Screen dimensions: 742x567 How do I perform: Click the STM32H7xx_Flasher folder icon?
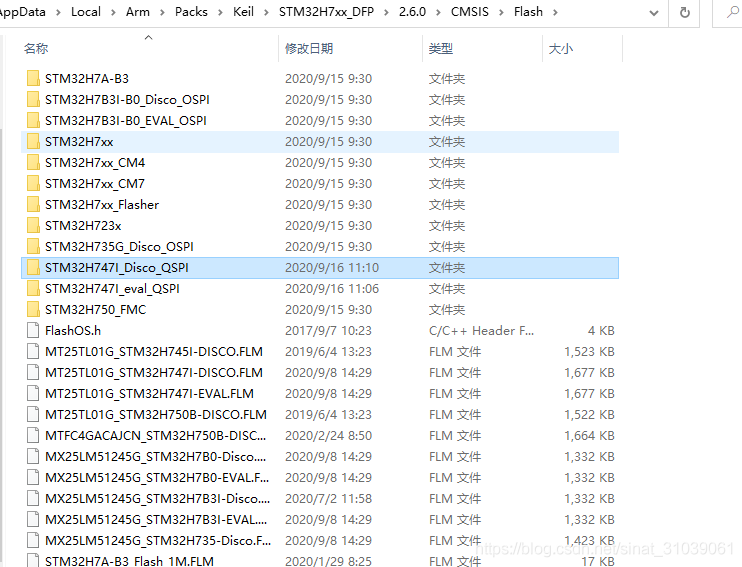coord(33,204)
